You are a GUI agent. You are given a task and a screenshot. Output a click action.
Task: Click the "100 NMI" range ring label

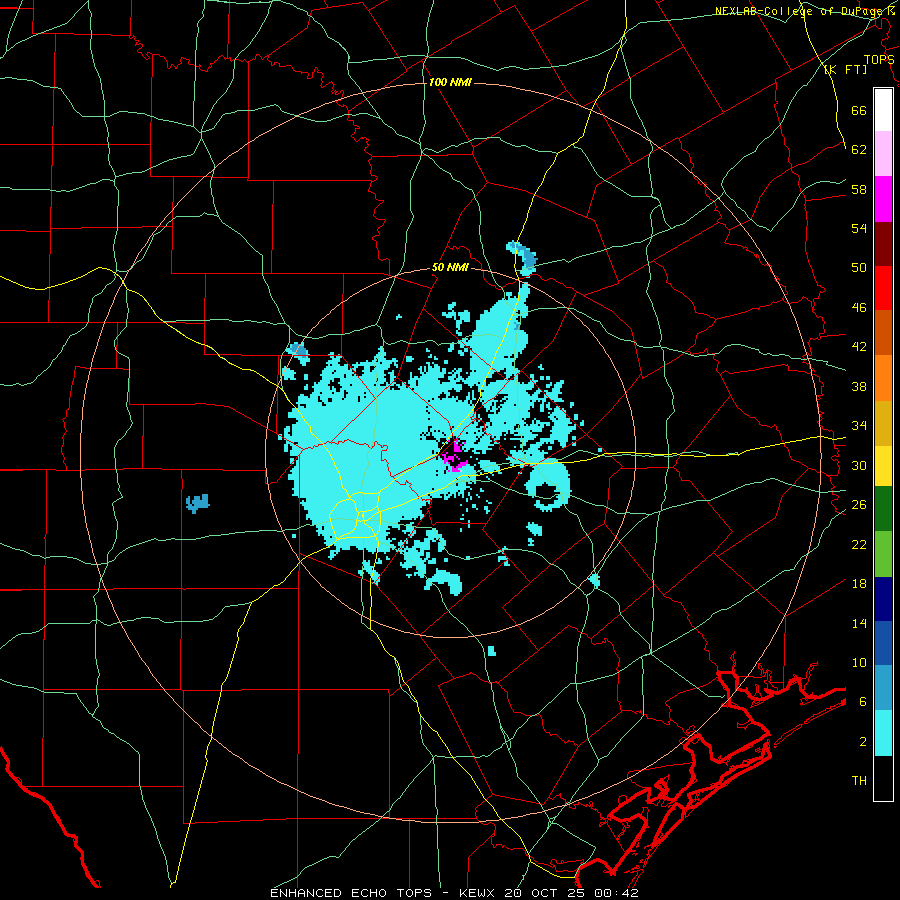pos(450,83)
